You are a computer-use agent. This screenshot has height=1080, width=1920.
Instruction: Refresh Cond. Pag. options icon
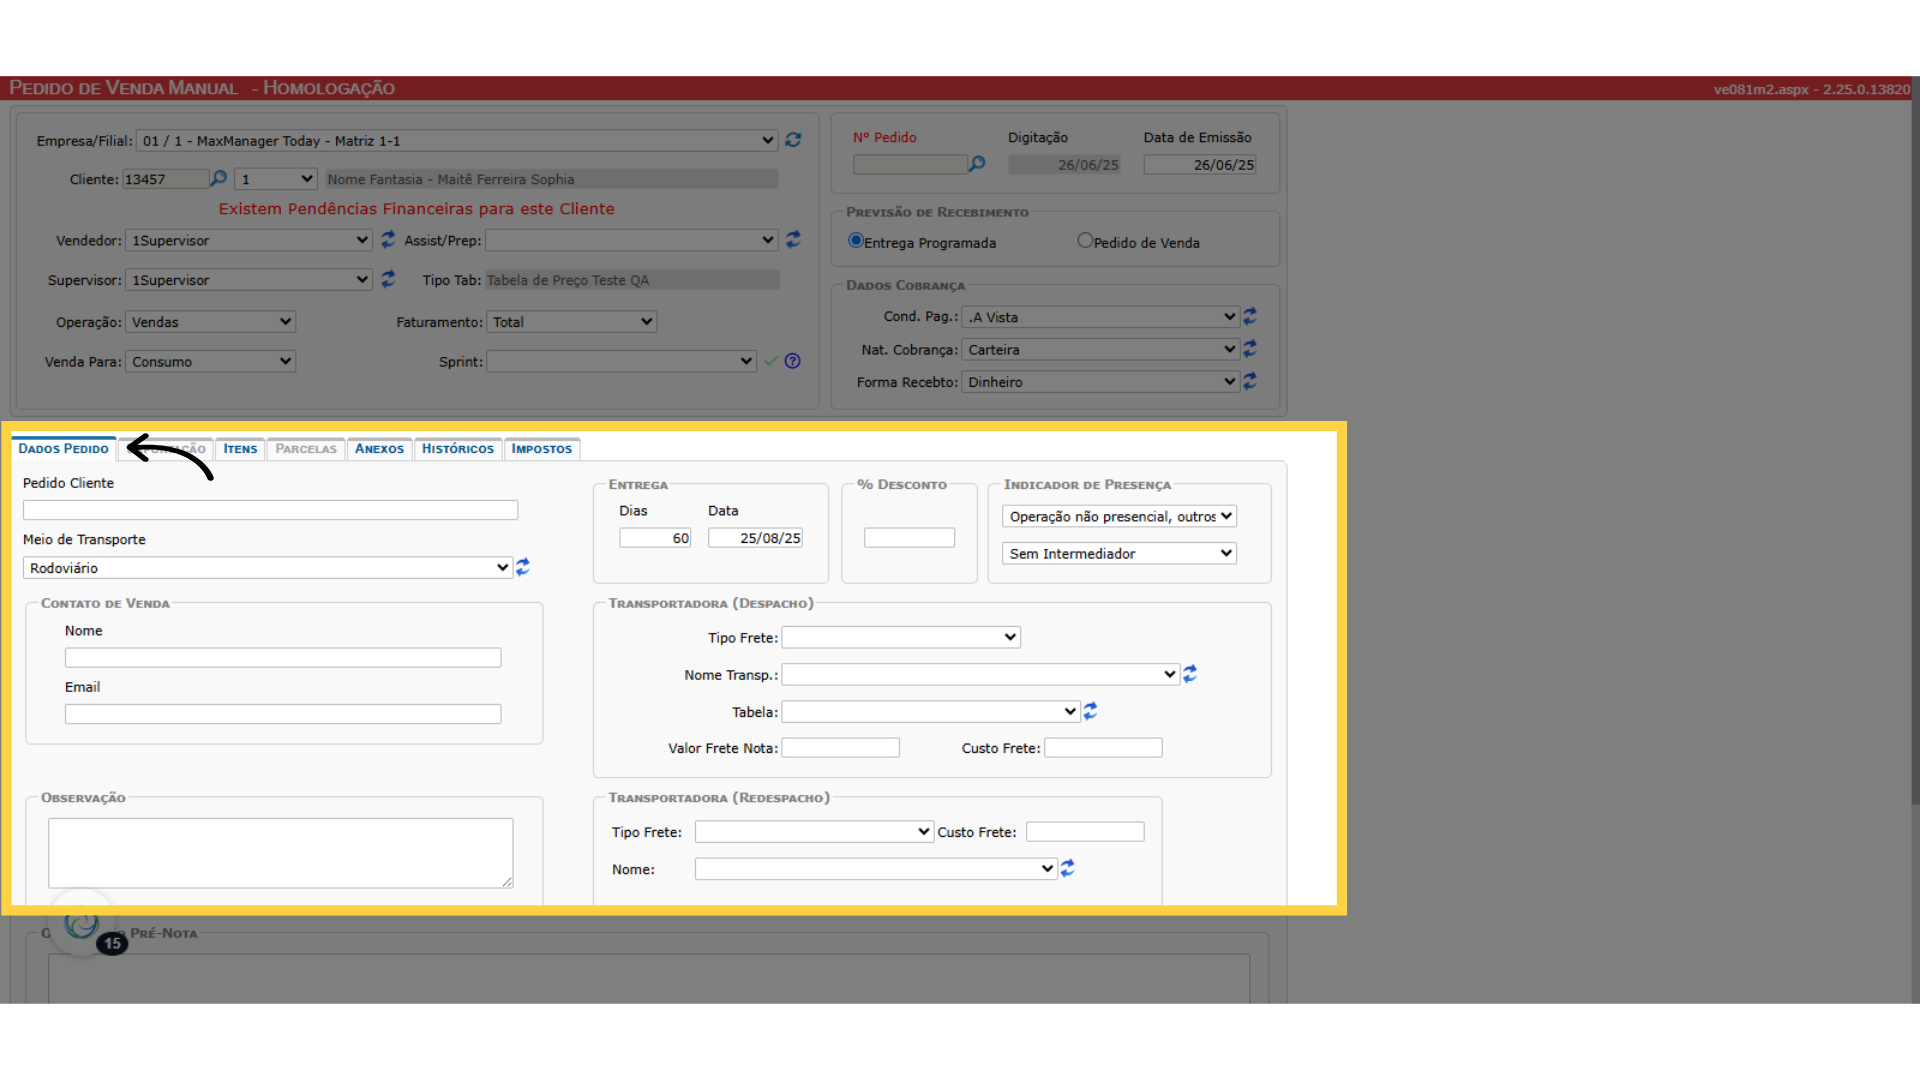click(1250, 316)
